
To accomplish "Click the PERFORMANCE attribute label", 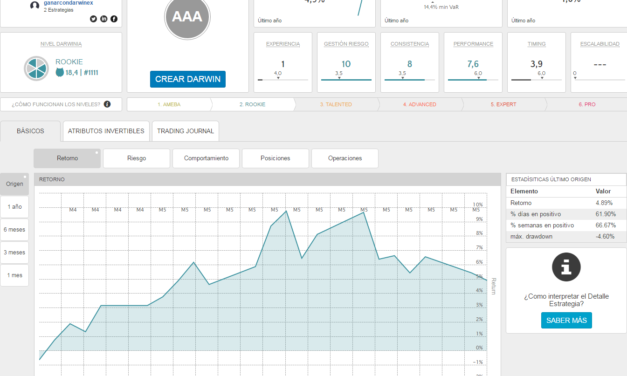I will click(x=473, y=44).
